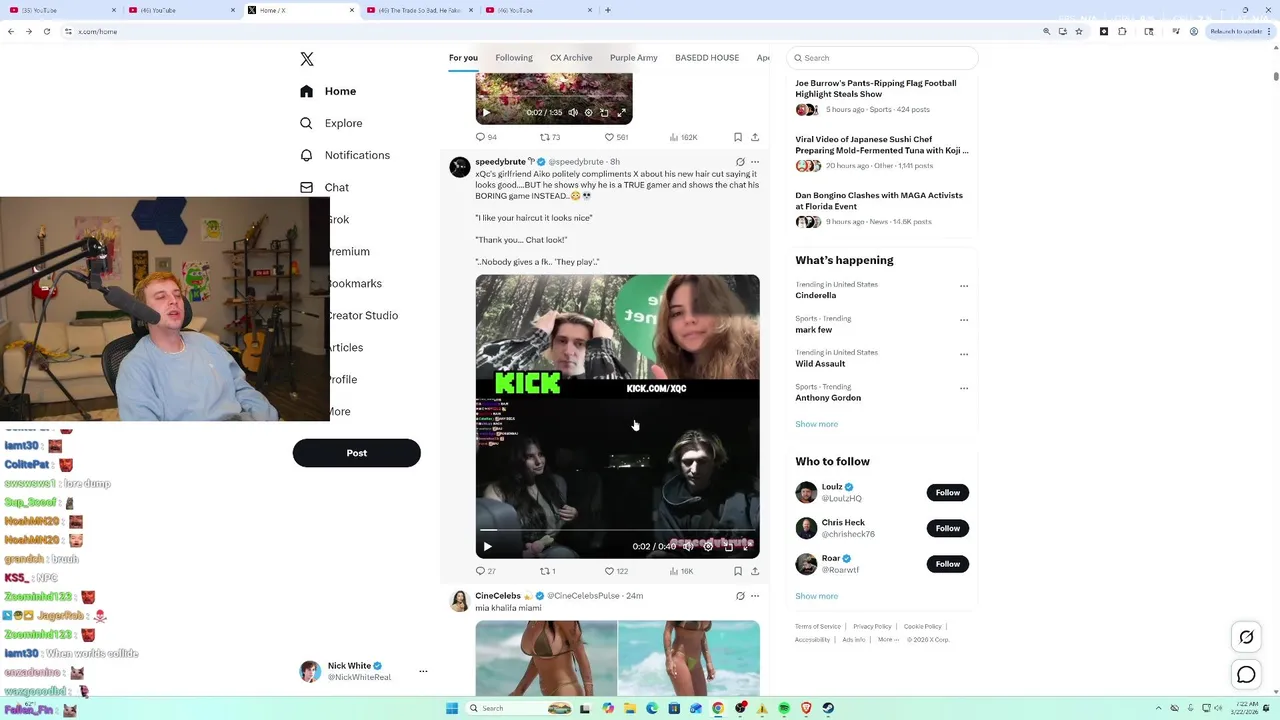This screenshot has width=1280, height=720.
Task: Mute the 1:35 video
Action: [573, 113]
